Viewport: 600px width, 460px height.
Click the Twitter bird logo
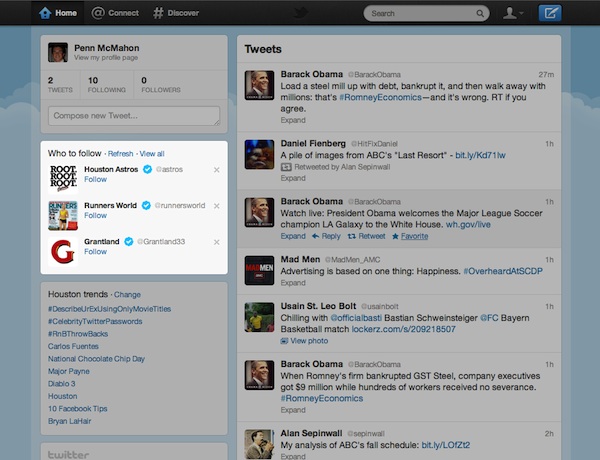click(300, 13)
